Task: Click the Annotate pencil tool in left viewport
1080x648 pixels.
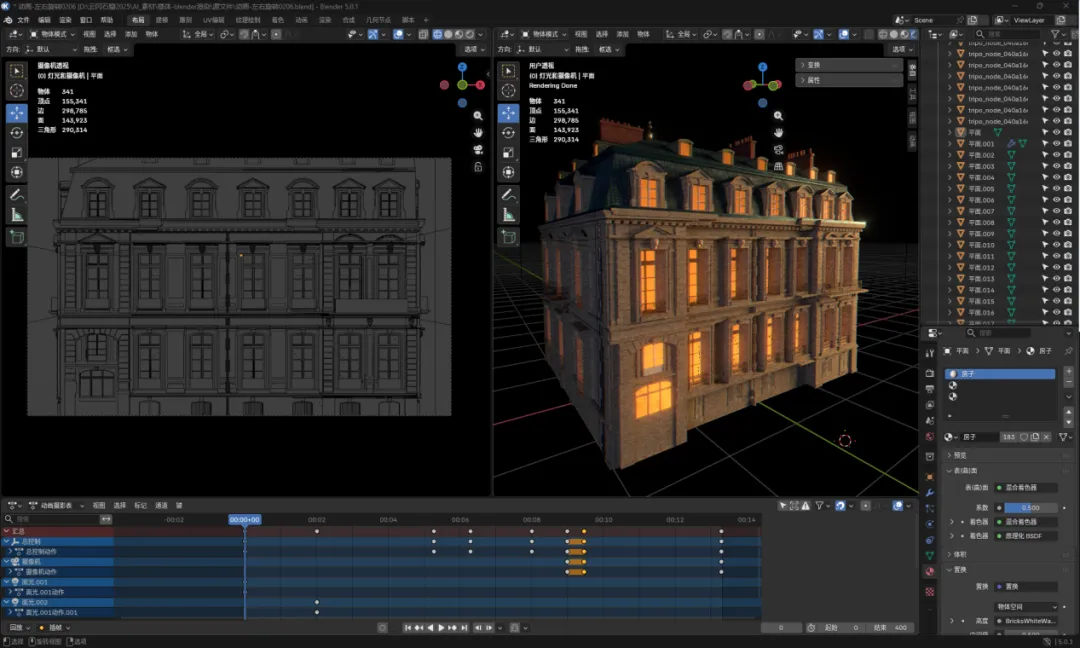Action: 17,195
